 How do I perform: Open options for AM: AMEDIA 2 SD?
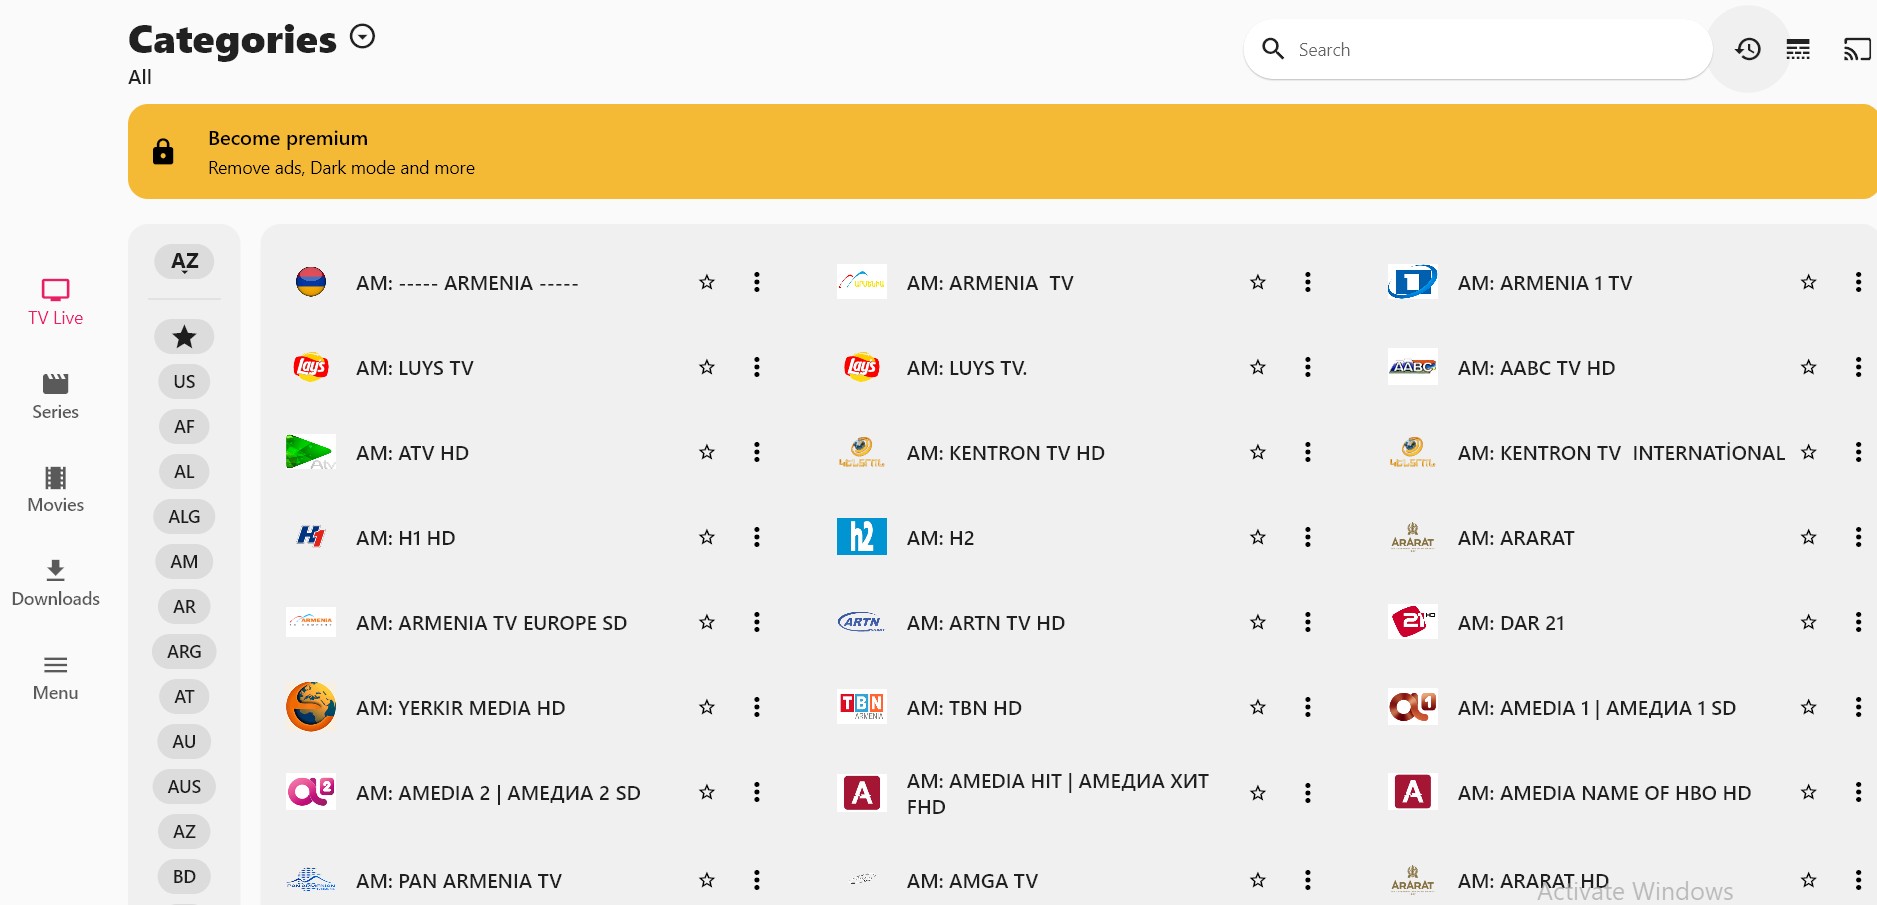click(x=757, y=792)
